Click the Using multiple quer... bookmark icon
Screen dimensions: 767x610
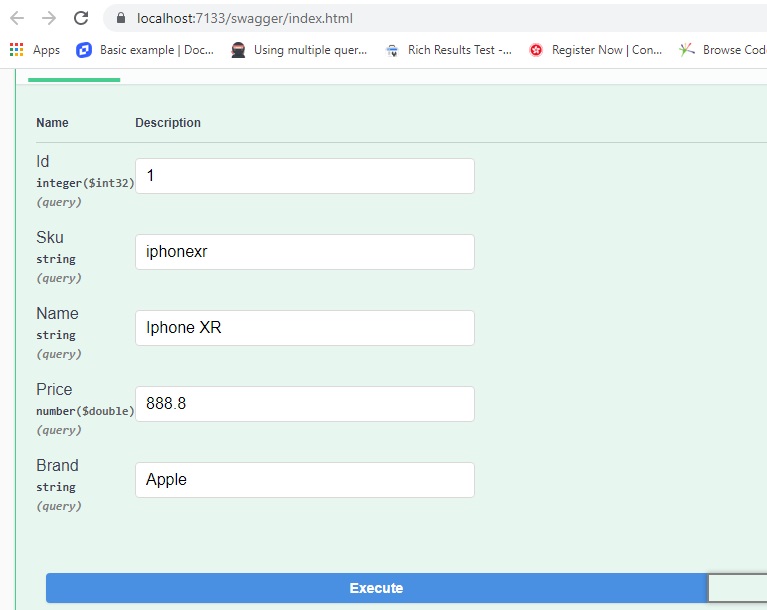pyautogui.click(x=238, y=50)
